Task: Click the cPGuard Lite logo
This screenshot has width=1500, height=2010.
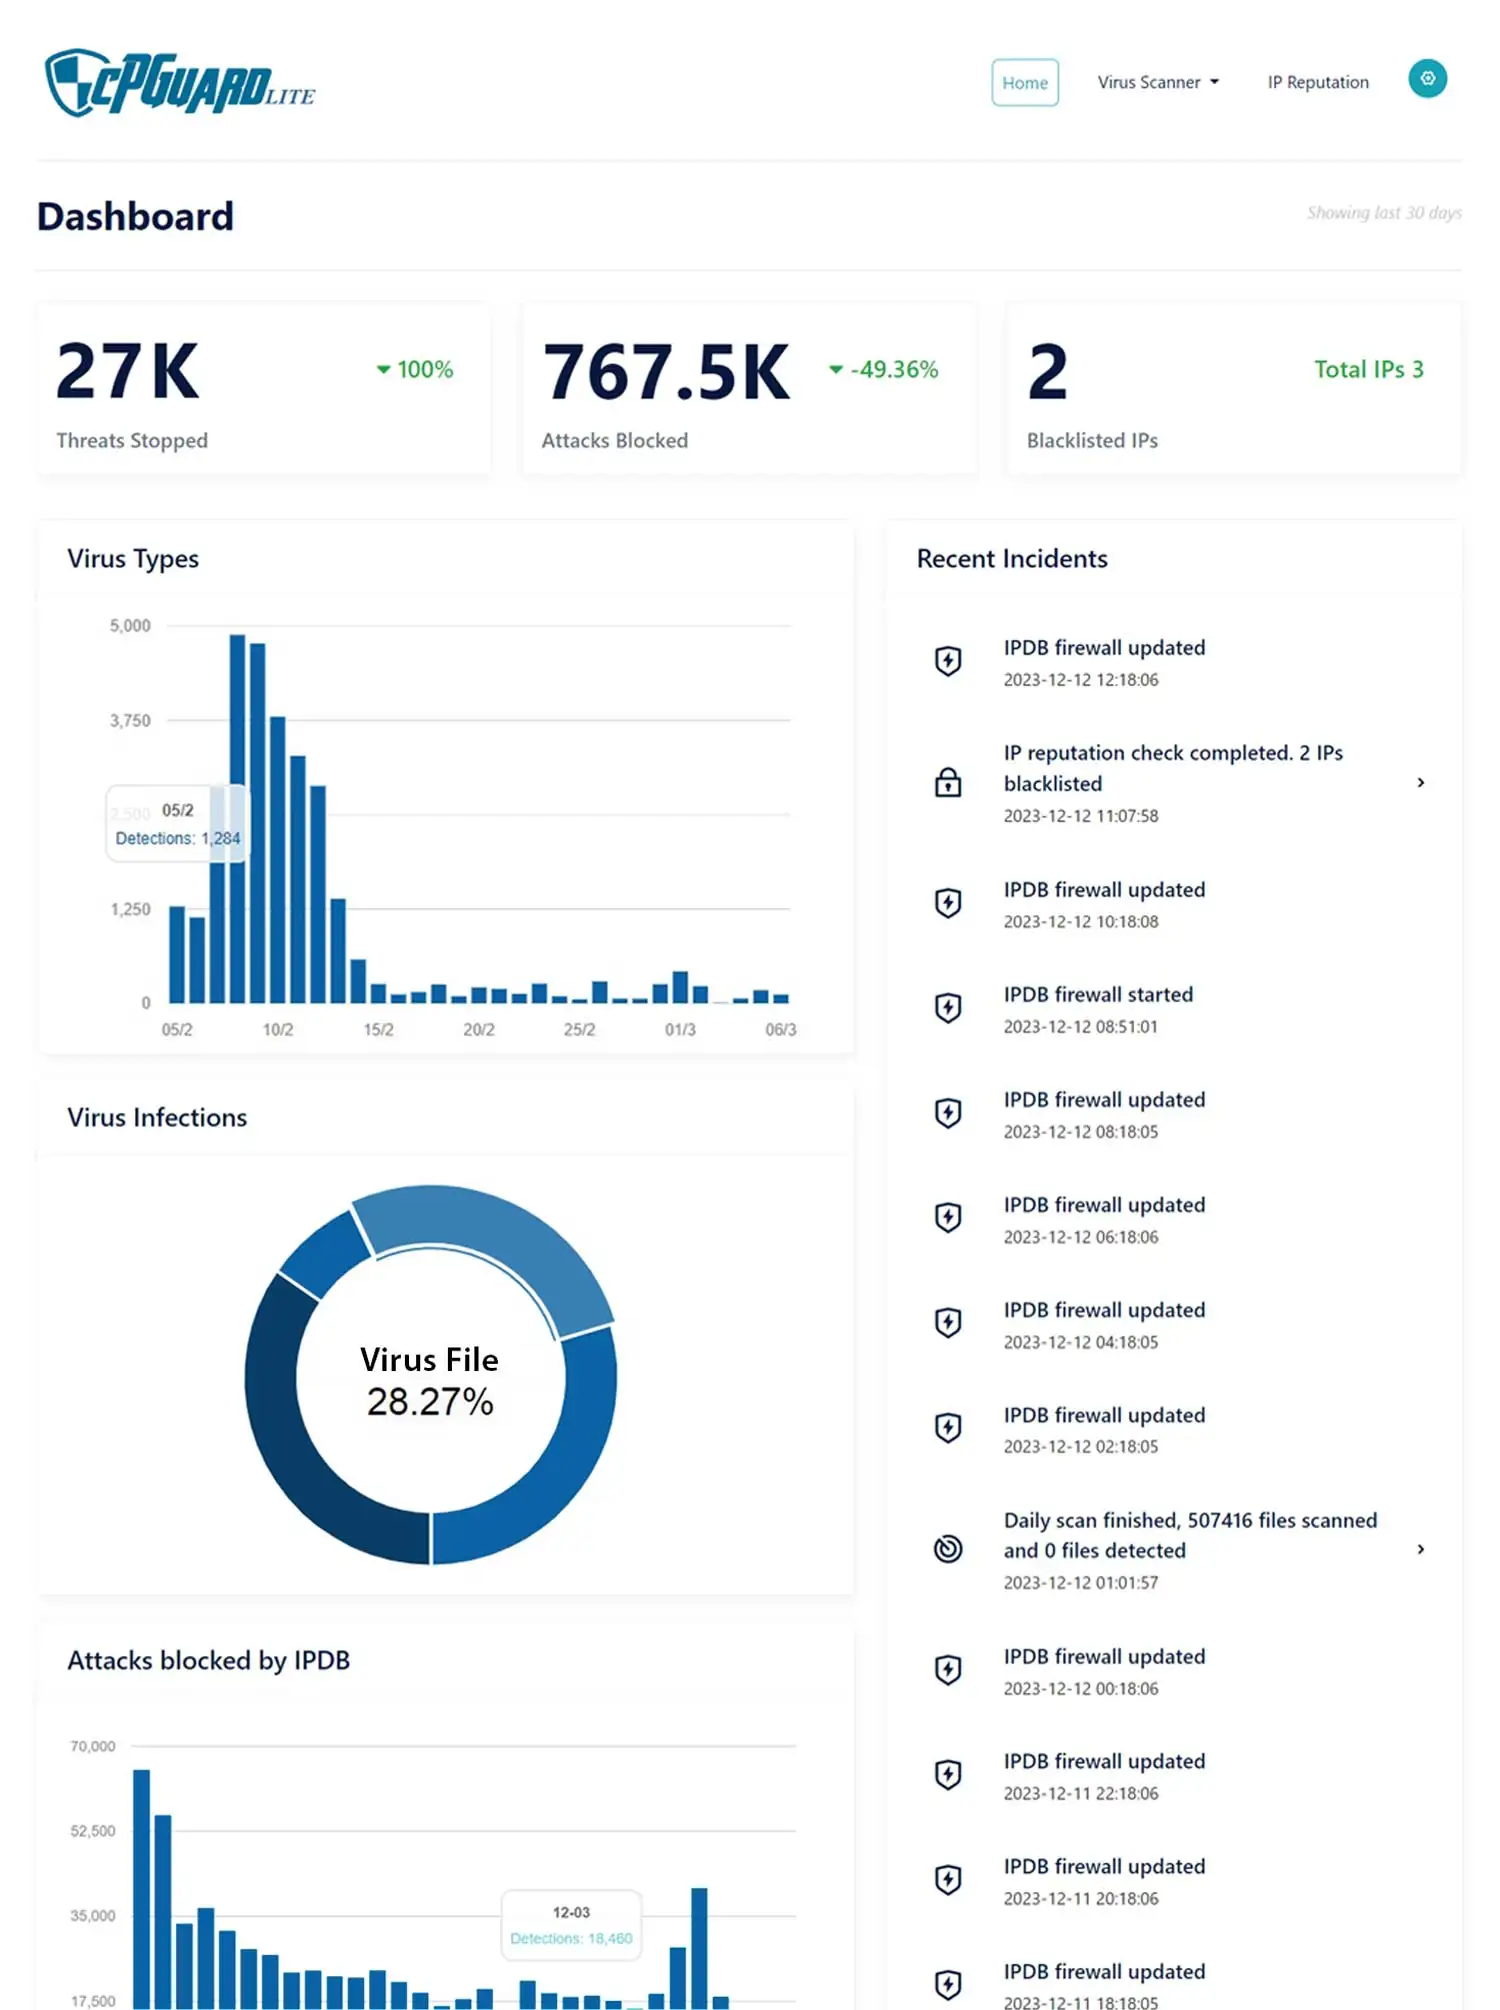Action: click(180, 83)
